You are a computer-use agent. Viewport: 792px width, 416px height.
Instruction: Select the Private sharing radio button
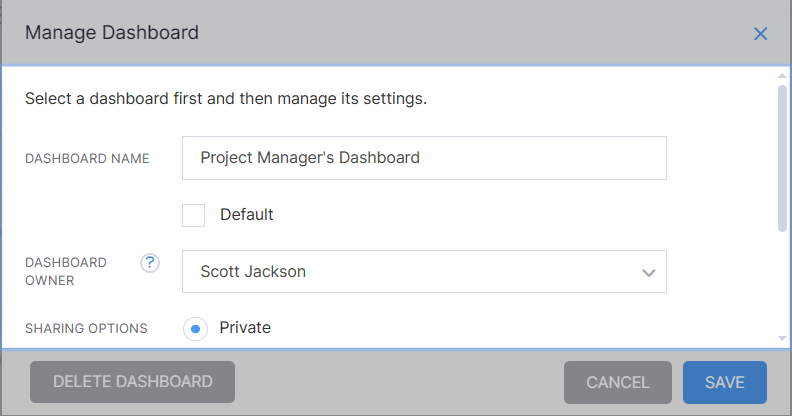point(195,329)
